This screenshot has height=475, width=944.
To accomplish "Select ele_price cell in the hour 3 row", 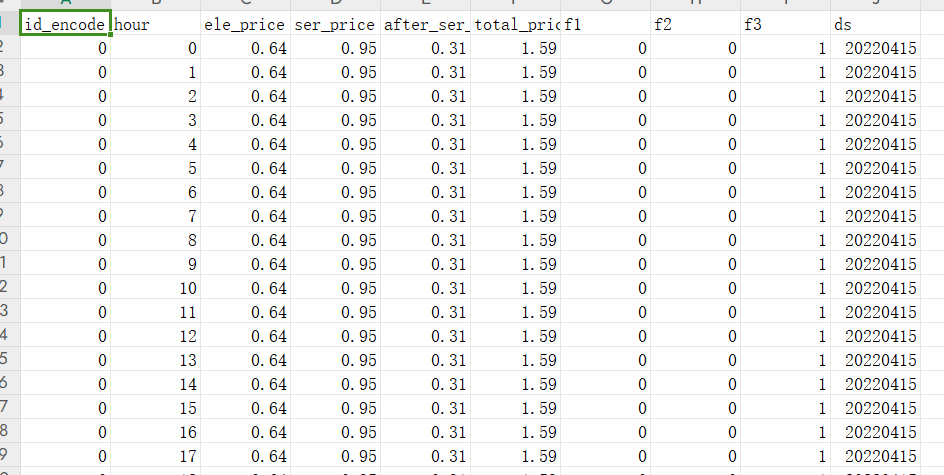I will tap(245, 120).
